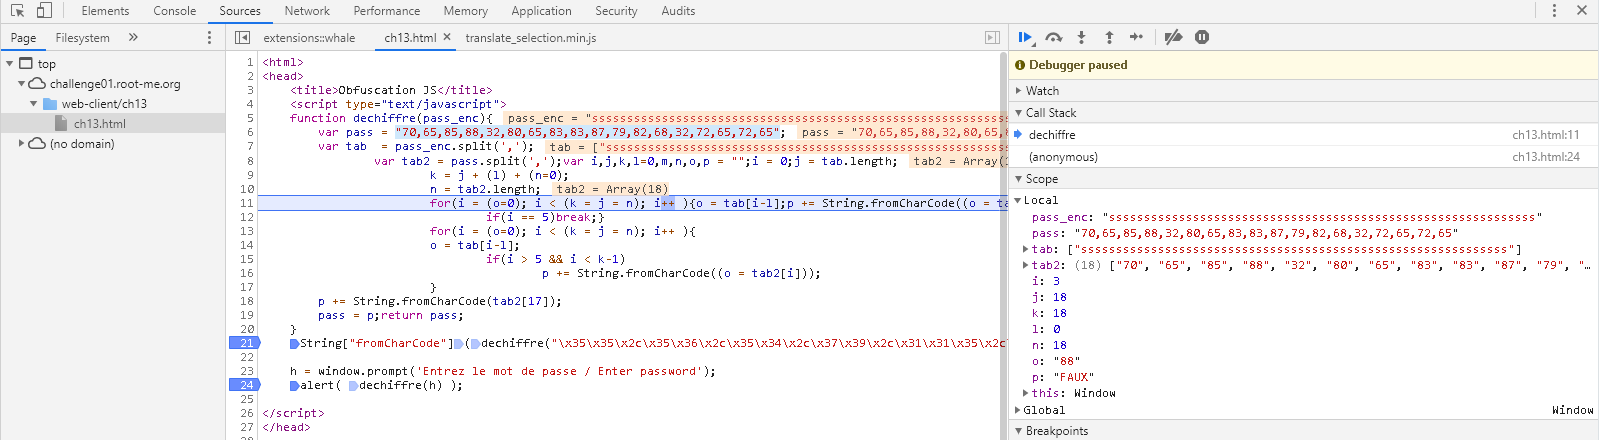Collapse the challenge01.root-me.org tree node
1600x440 pixels.
(x=21, y=83)
